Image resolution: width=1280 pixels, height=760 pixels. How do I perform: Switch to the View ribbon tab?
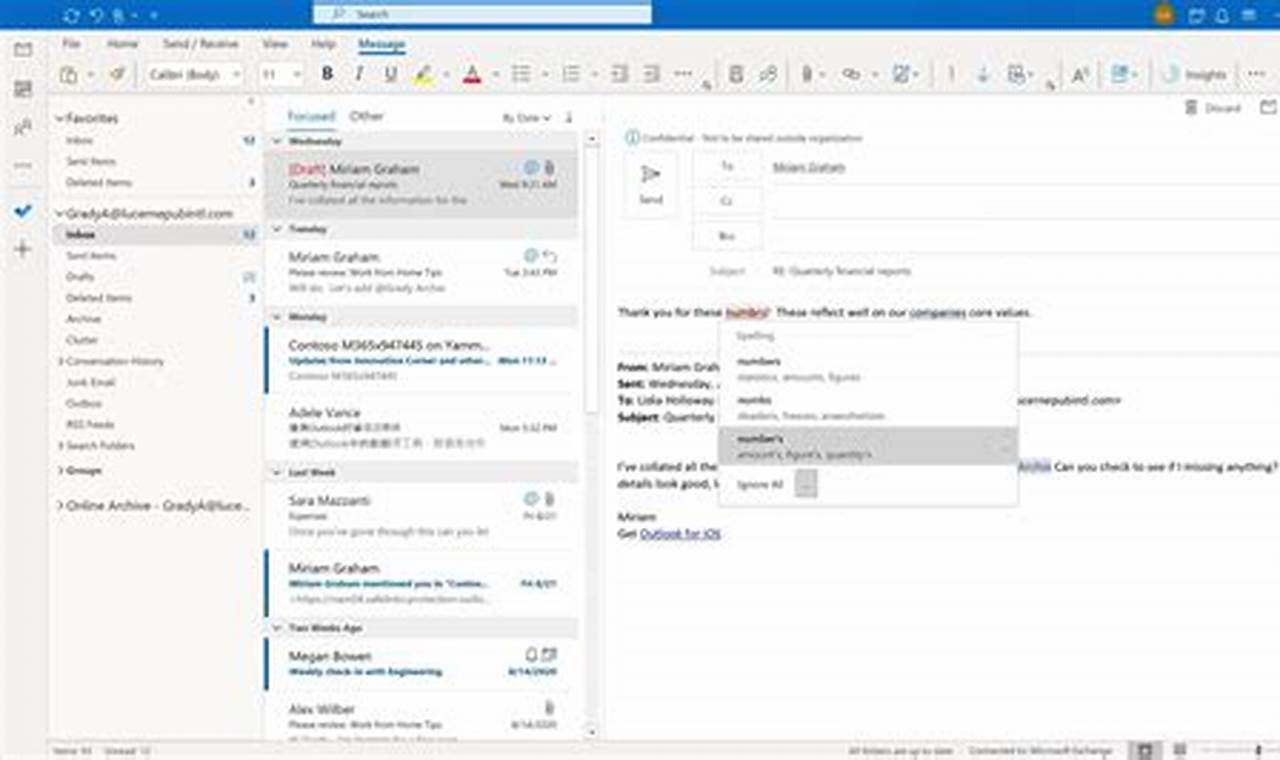[274, 44]
